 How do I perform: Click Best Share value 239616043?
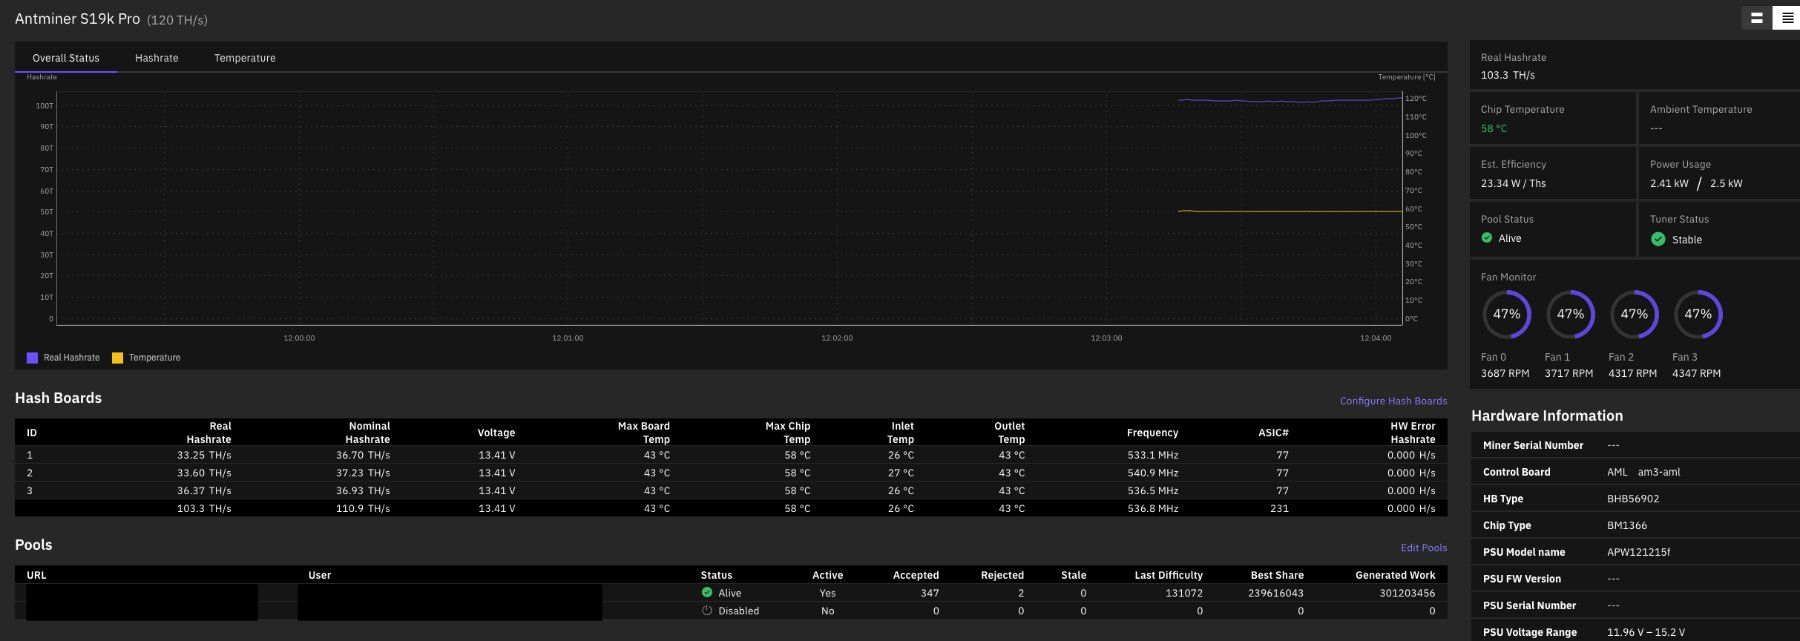point(1276,593)
